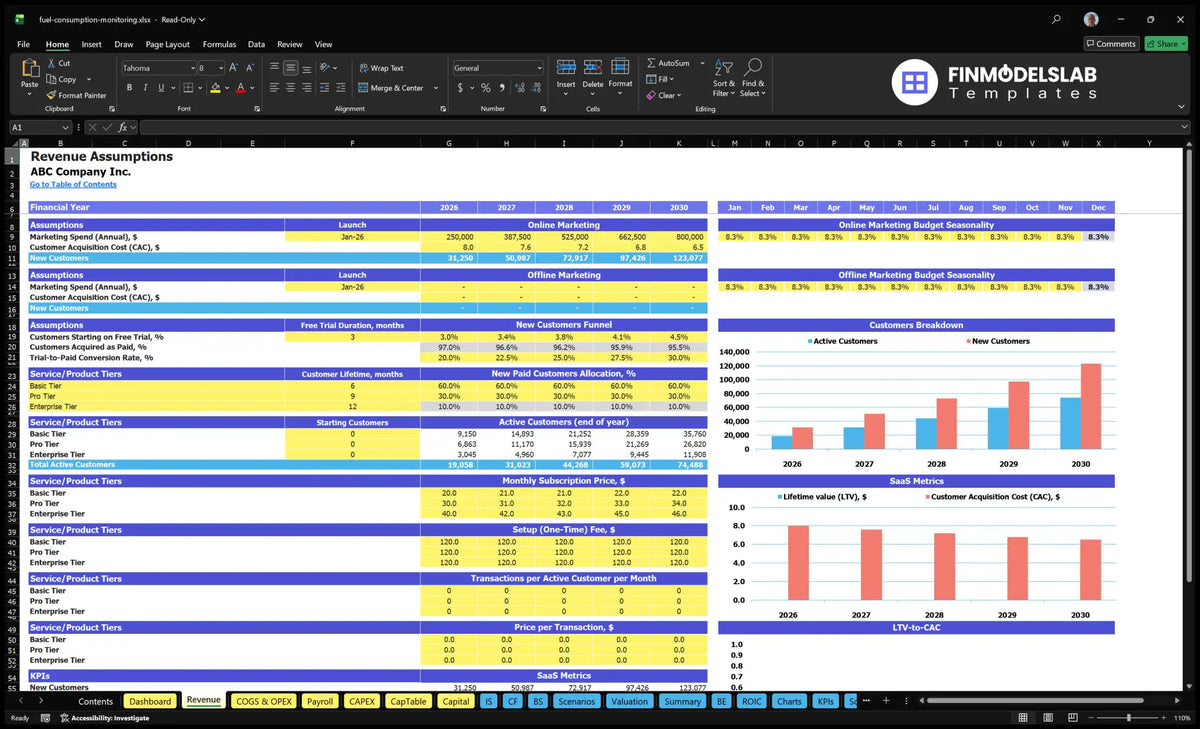Click the AutoSum sigma icon
Image resolution: width=1200 pixels, height=729 pixels.
pos(651,63)
